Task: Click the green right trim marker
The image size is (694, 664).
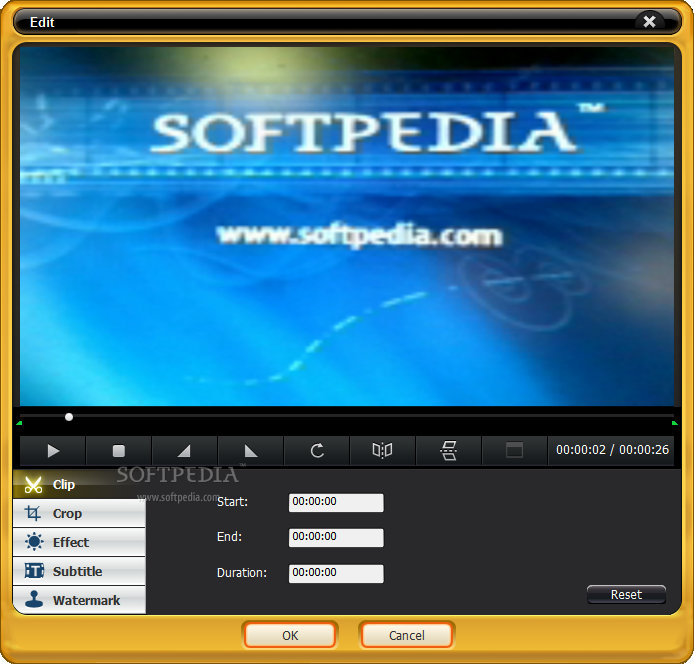Action: [675, 423]
